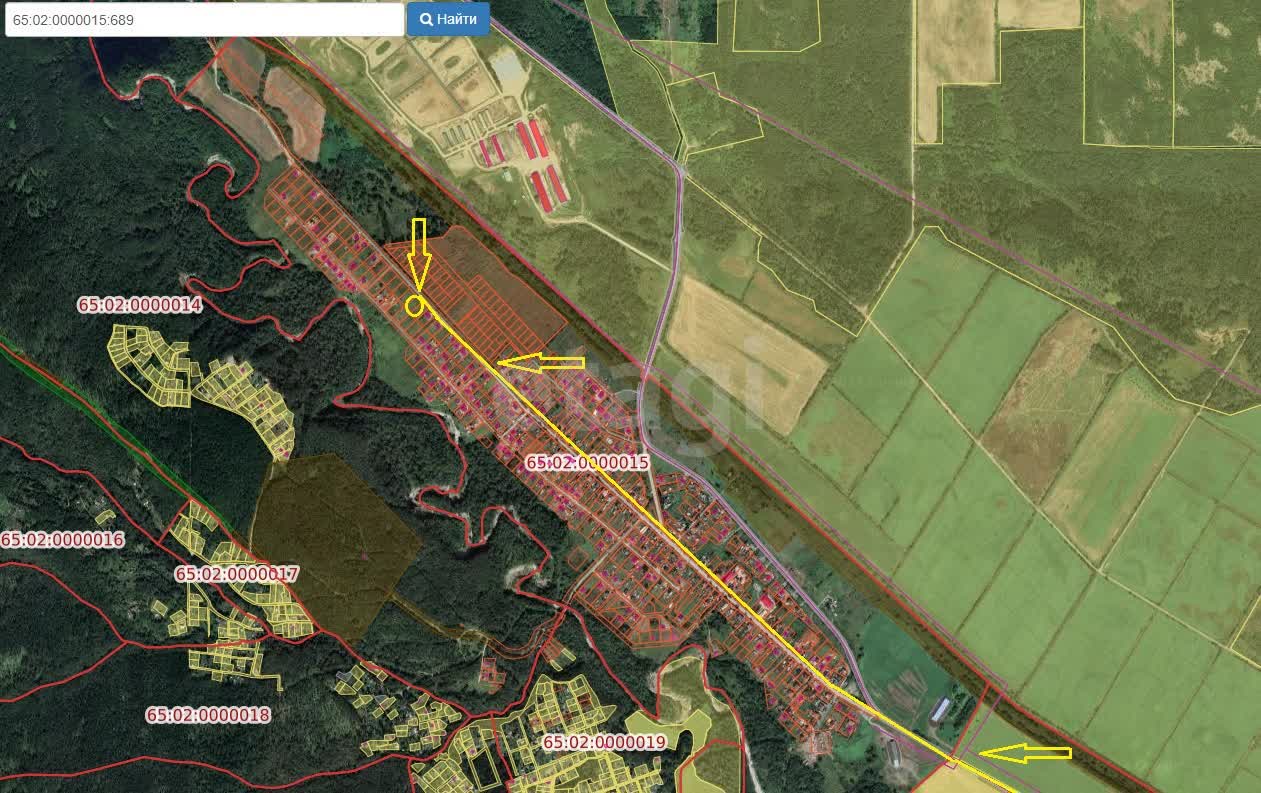Focus the cadastral number search field
The height and width of the screenshot is (793, 1261).
point(204,20)
